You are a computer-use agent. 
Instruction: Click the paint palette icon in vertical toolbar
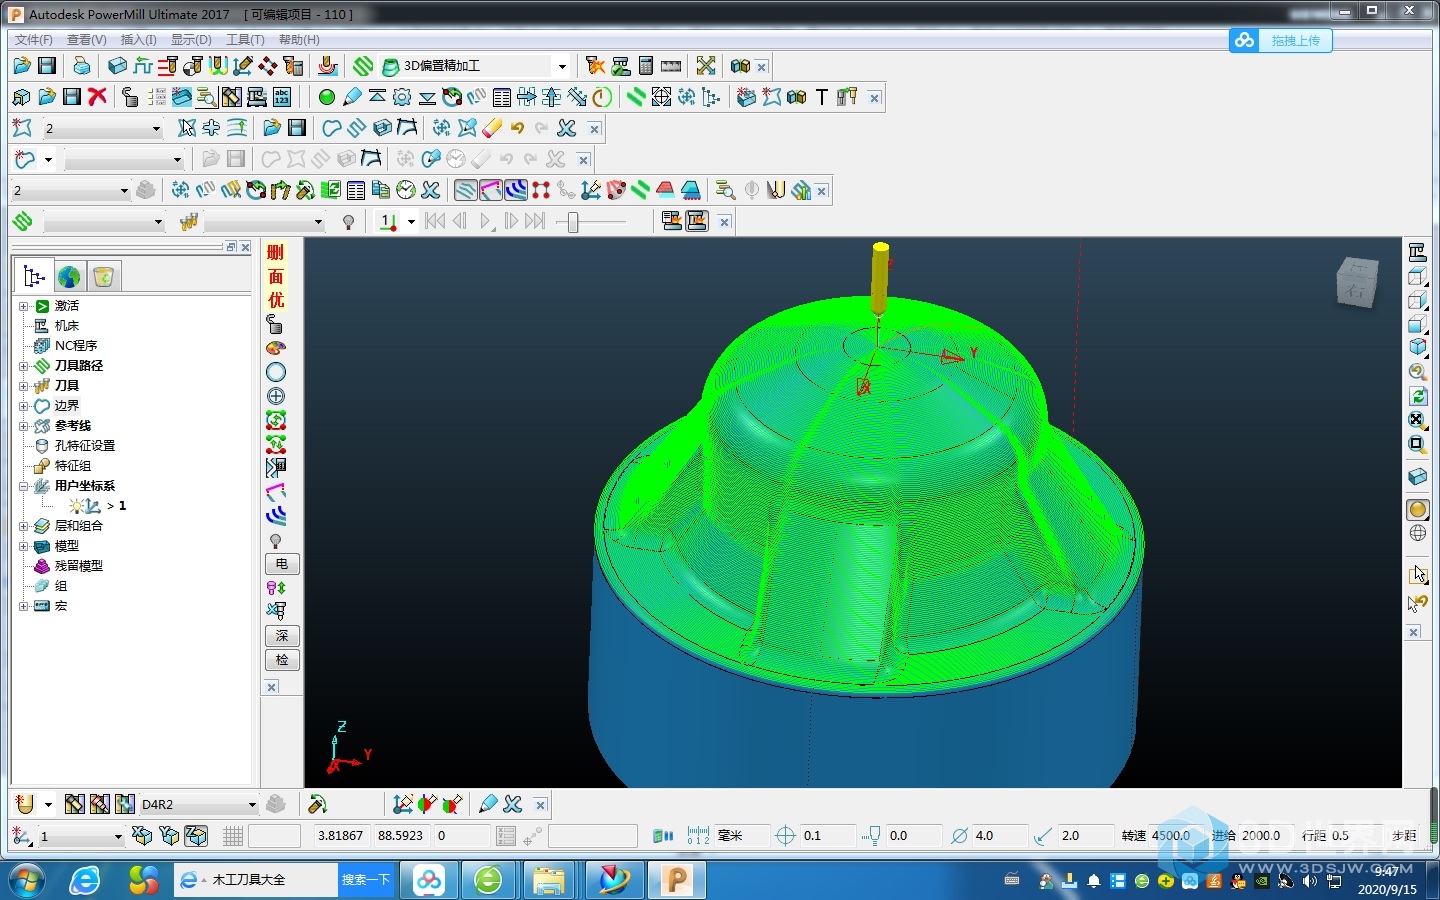click(x=276, y=348)
